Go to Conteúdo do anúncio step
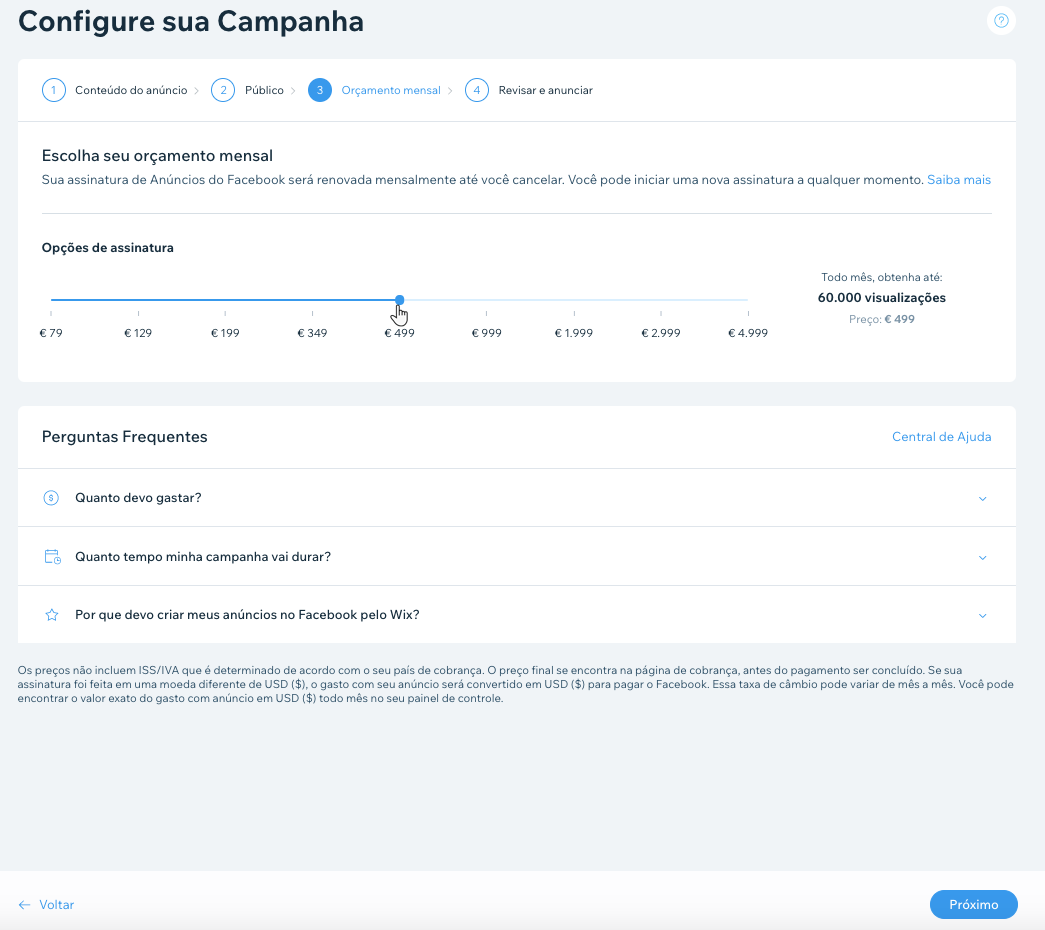 pyautogui.click(x=131, y=90)
